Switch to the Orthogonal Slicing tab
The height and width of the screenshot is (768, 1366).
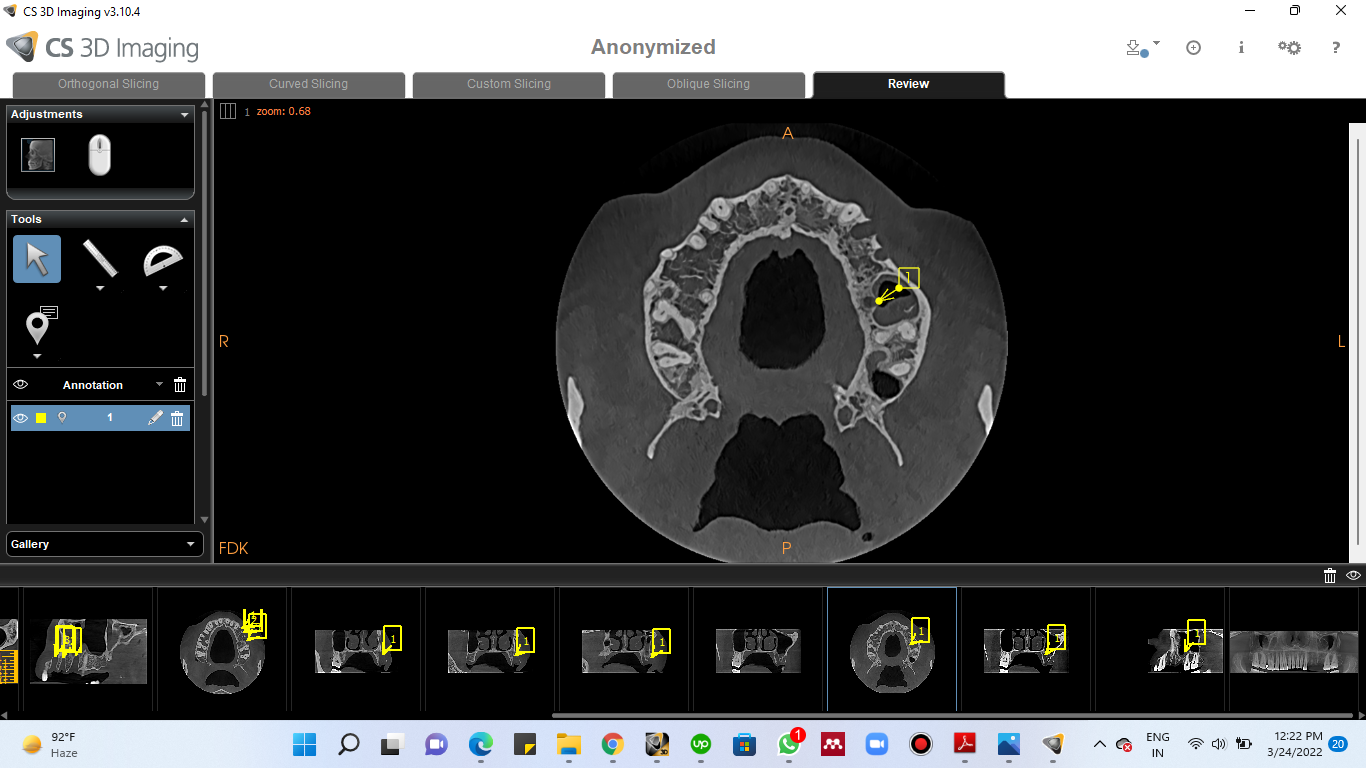(108, 84)
